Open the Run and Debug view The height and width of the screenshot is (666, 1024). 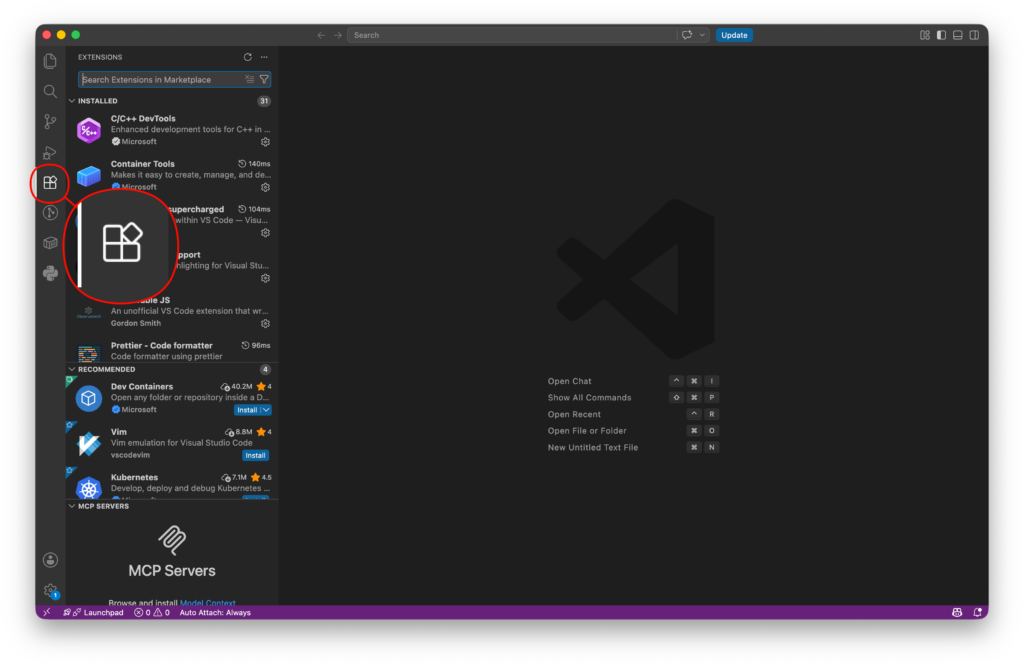tap(50, 152)
